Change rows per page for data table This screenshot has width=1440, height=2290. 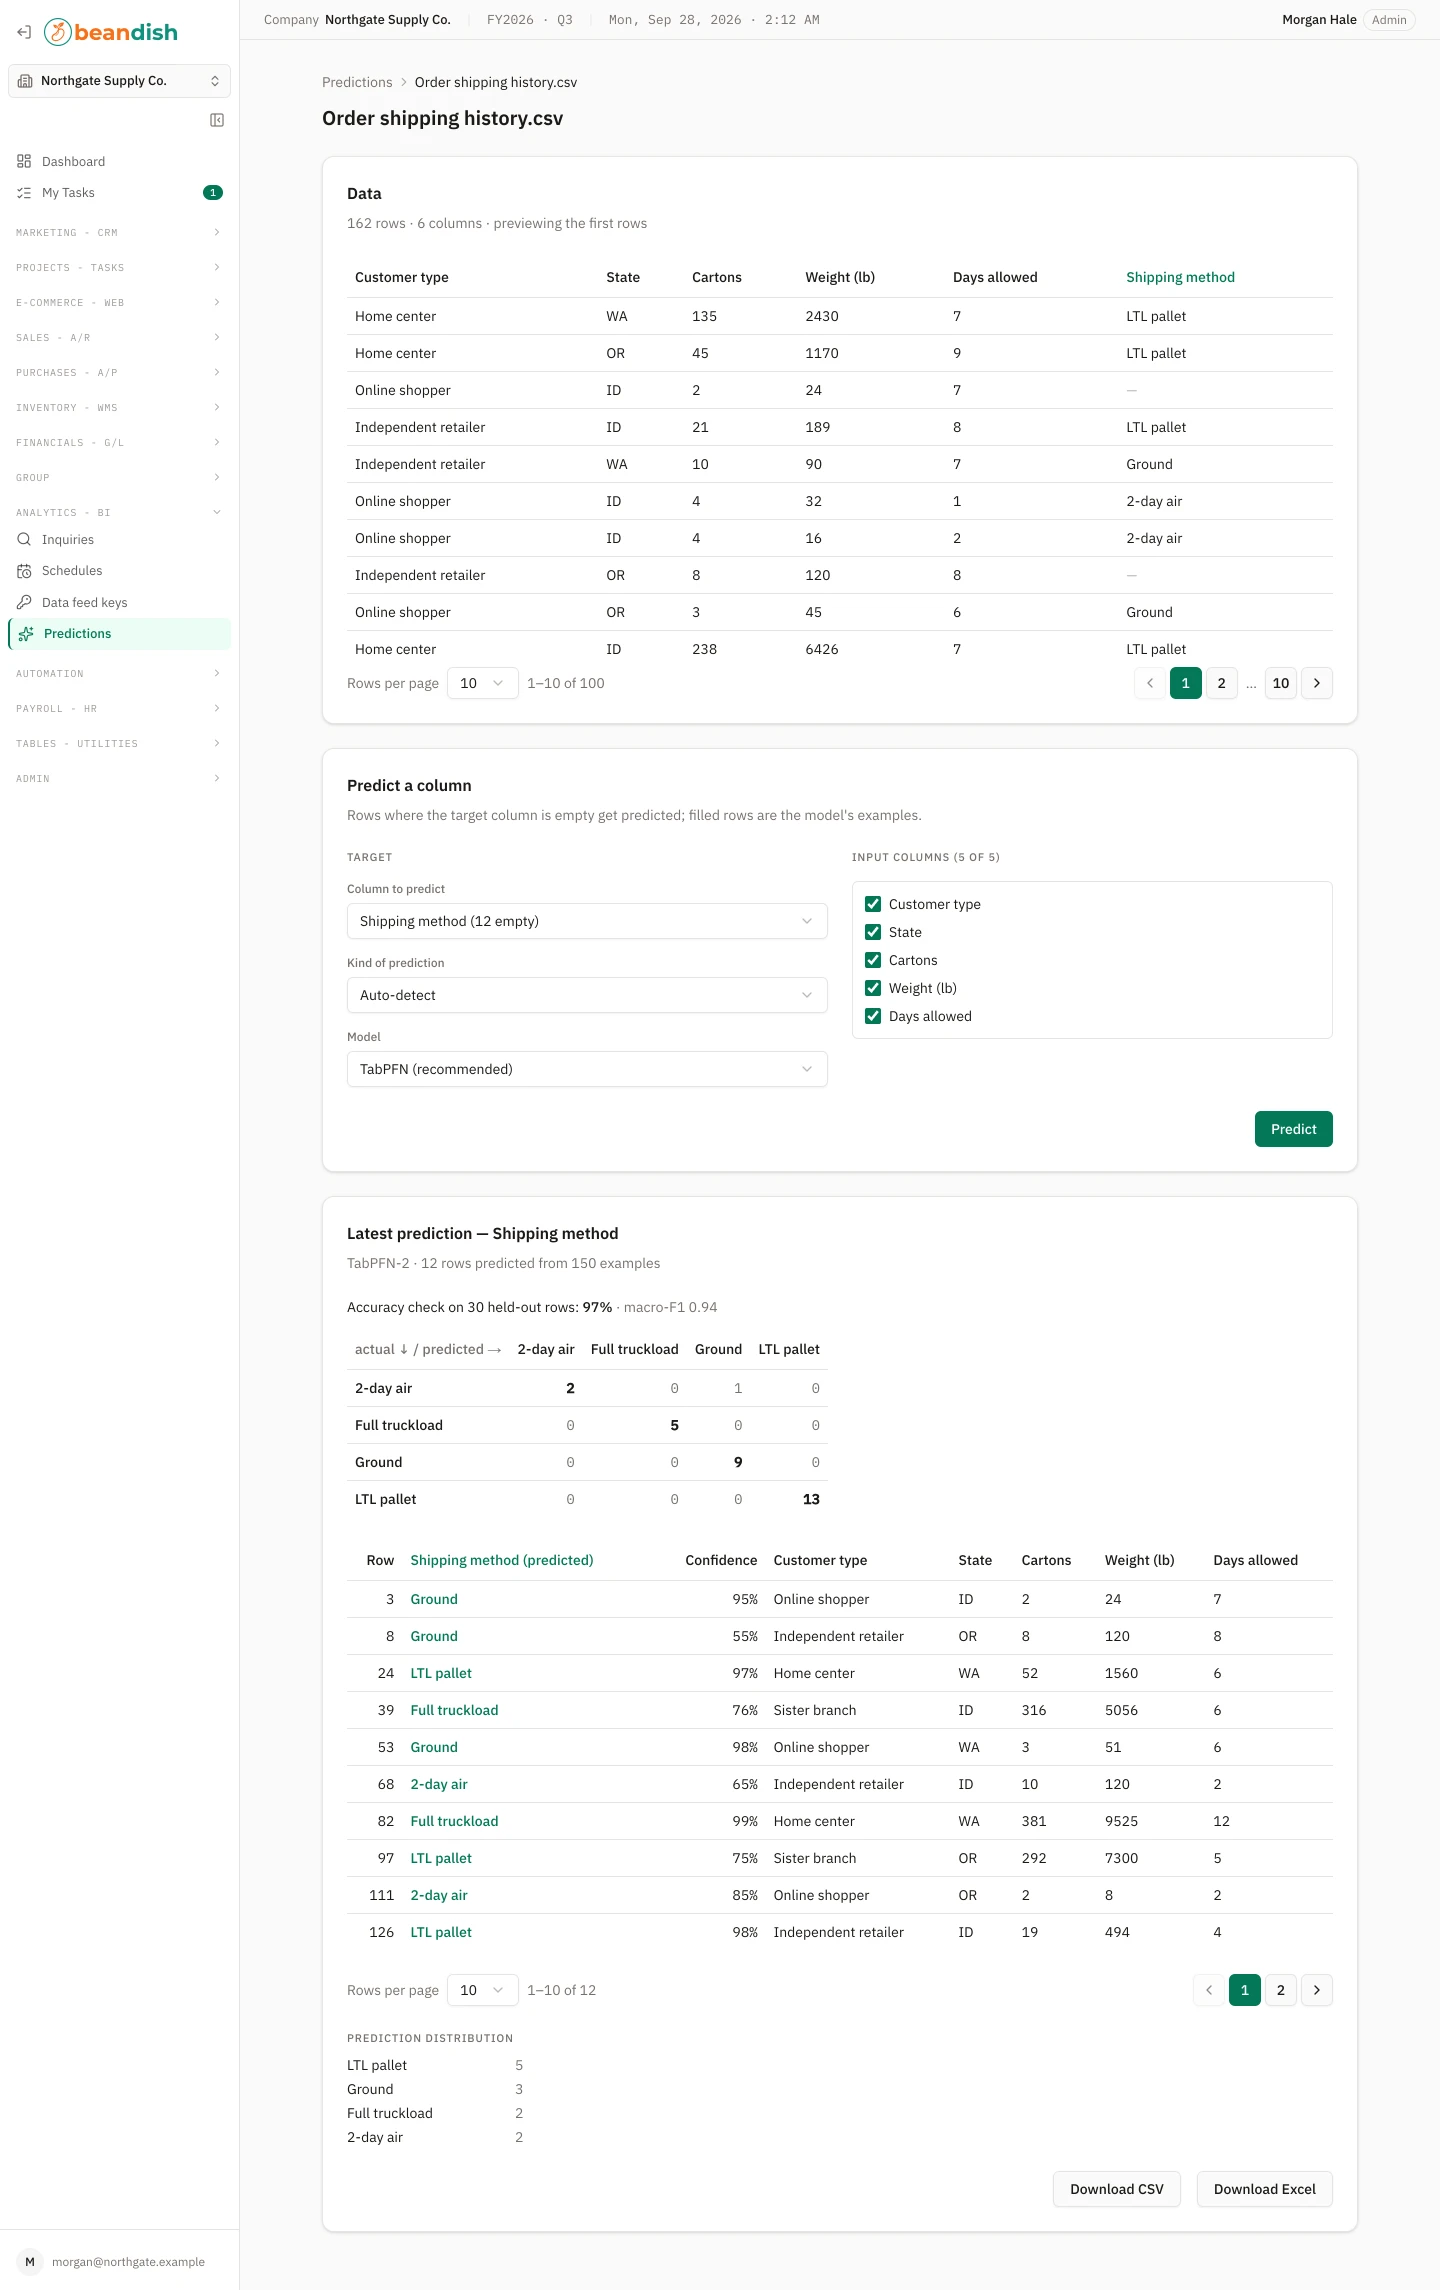(x=482, y=683)
